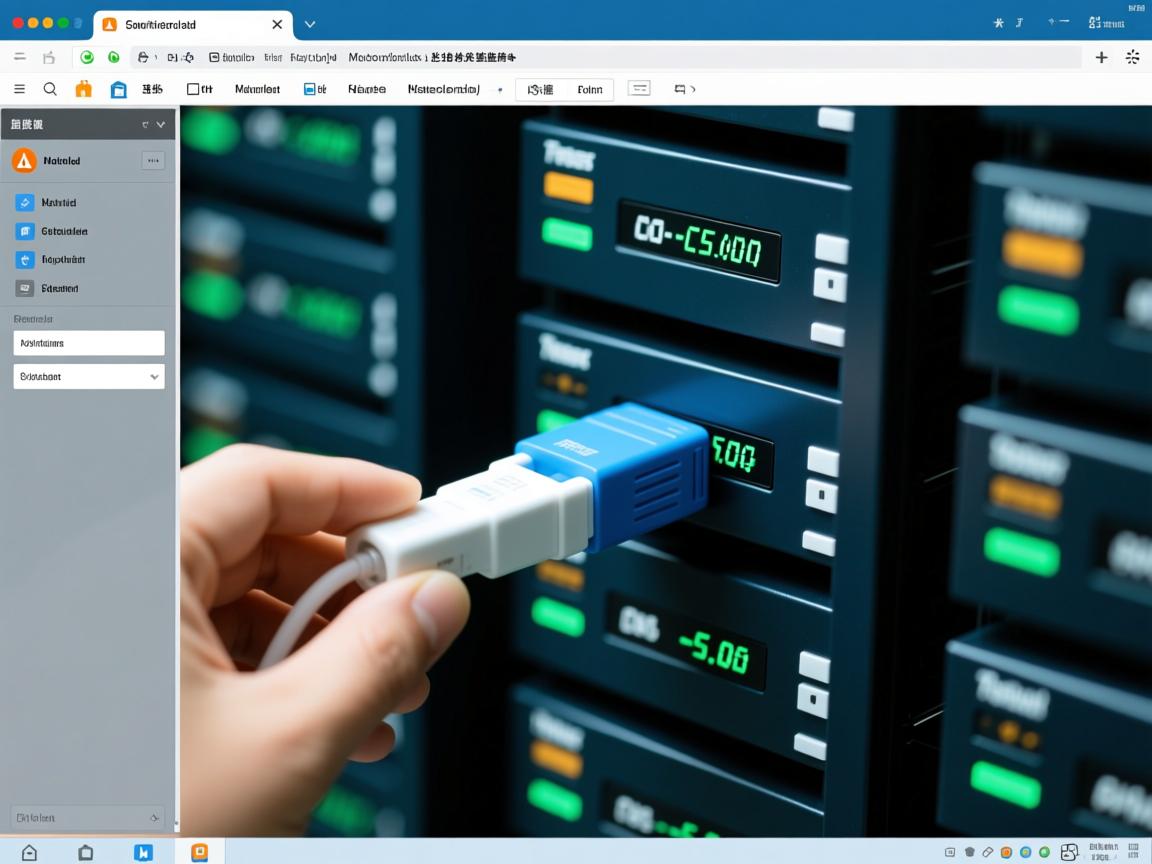Click the magnifying glass search icon
The height and width of the screenshot is (864, 1152).
pyautogui.click(x=50, y=89)
